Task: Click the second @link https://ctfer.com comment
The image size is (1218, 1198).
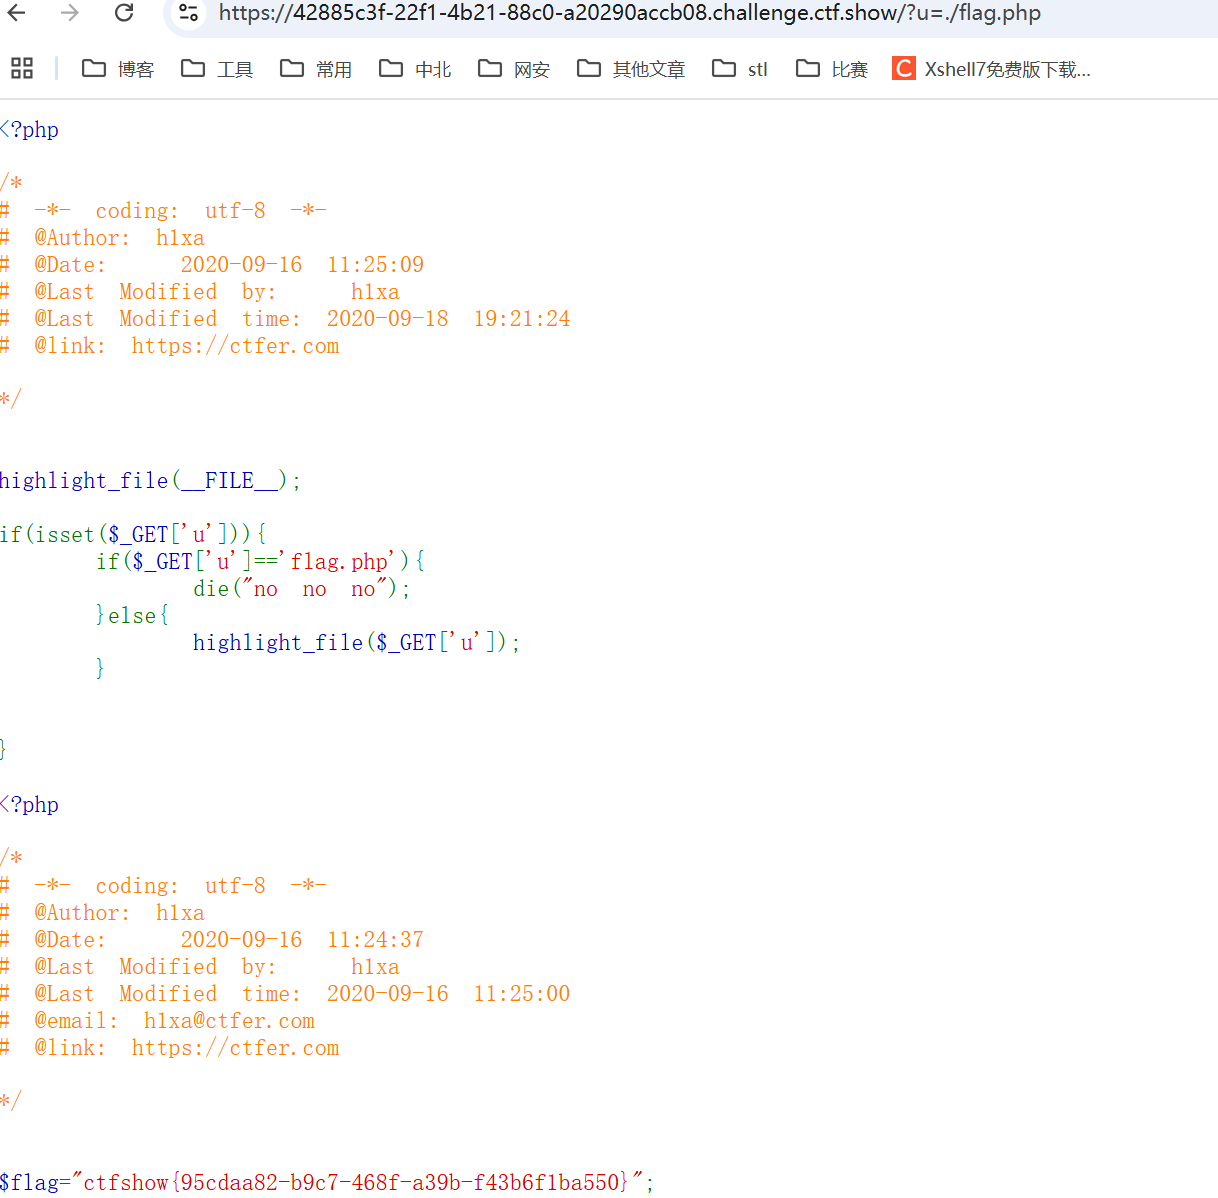Action: coord(170,1048)
